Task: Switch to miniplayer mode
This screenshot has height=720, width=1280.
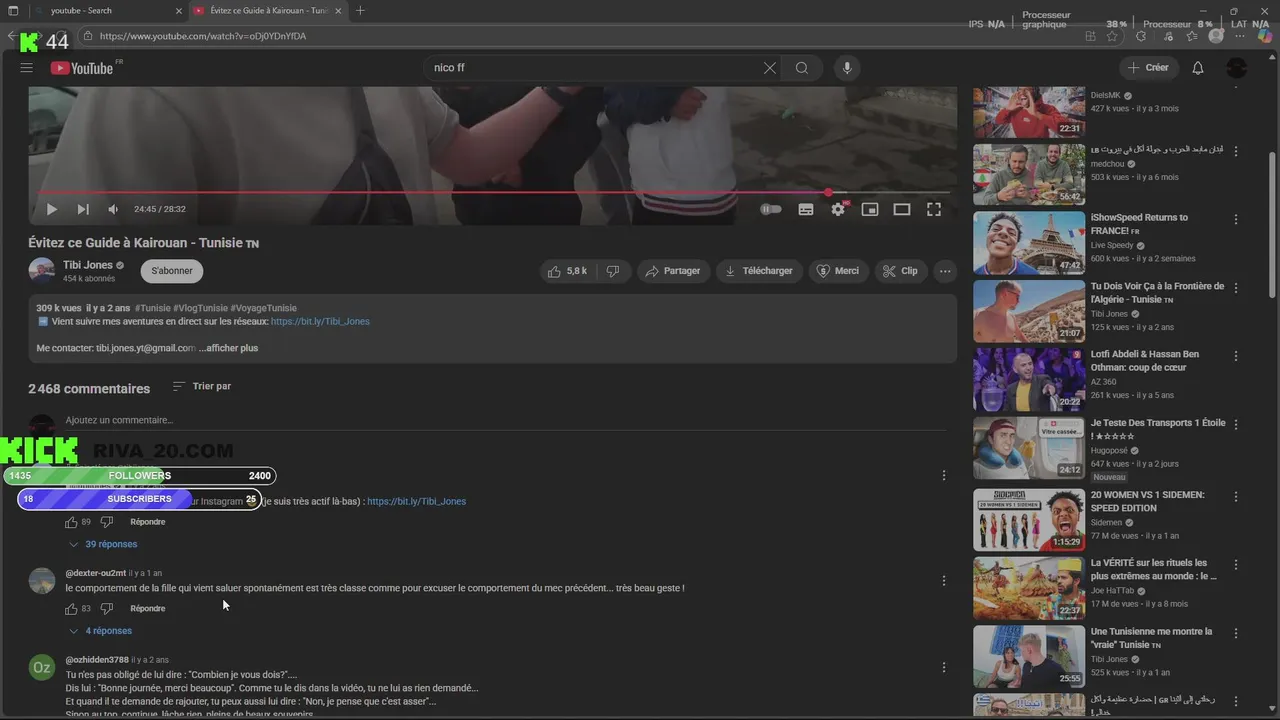Action: click(x=870, y=209)
